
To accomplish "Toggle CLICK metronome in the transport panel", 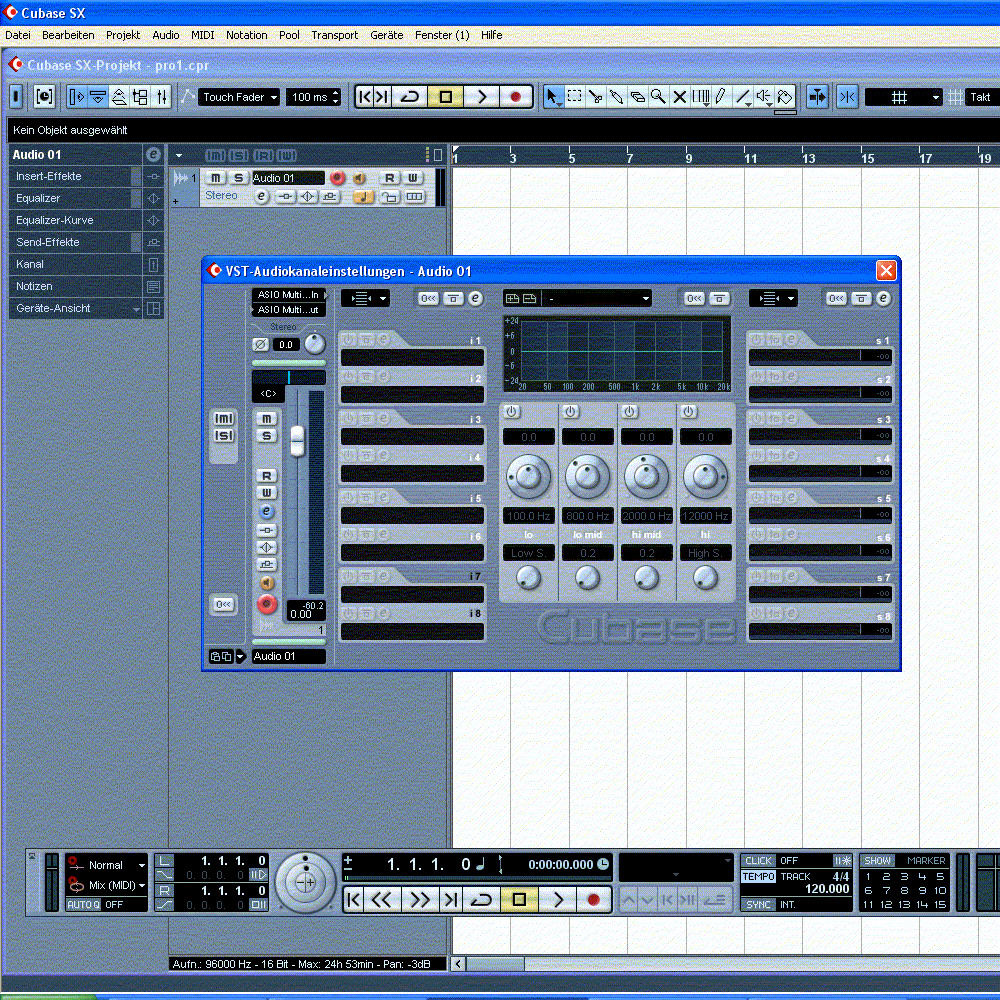I will [x=758, y=860].
